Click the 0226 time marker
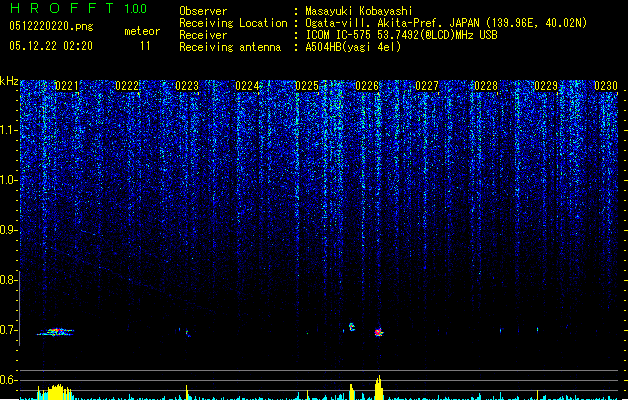Screen dimensions: 629x400 click(367, 86)
